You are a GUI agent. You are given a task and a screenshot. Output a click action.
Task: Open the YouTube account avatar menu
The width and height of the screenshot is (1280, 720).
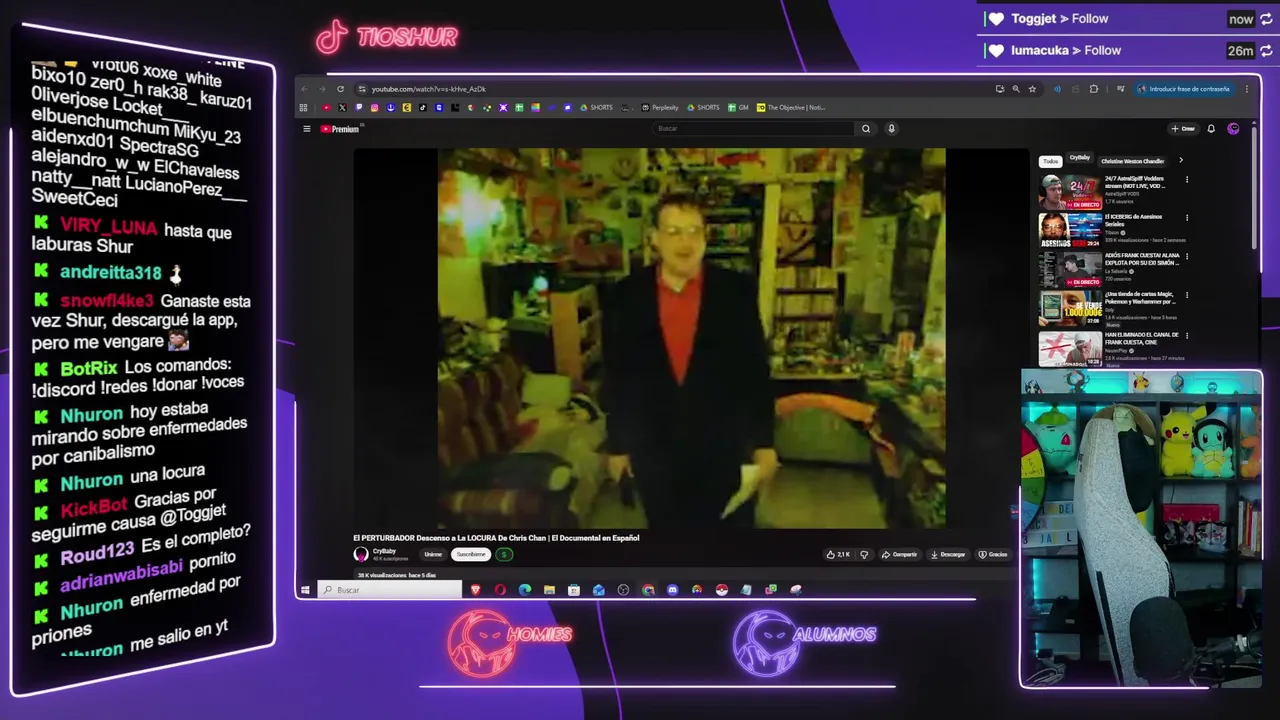pyautogui.click(x=1233, y=129)
